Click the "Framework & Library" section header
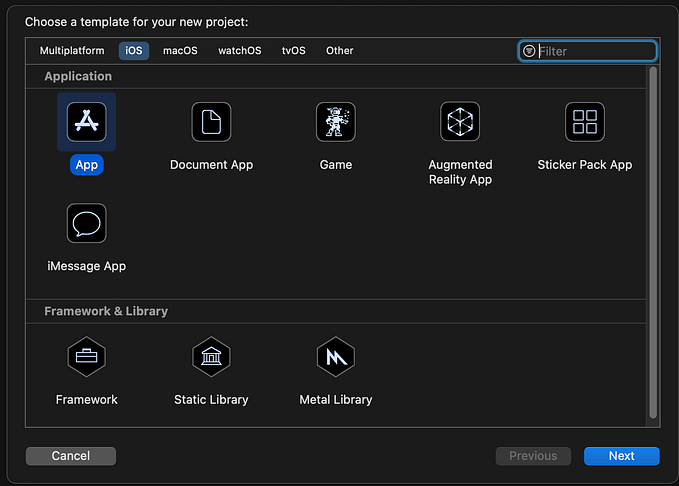 pos(106,311)
